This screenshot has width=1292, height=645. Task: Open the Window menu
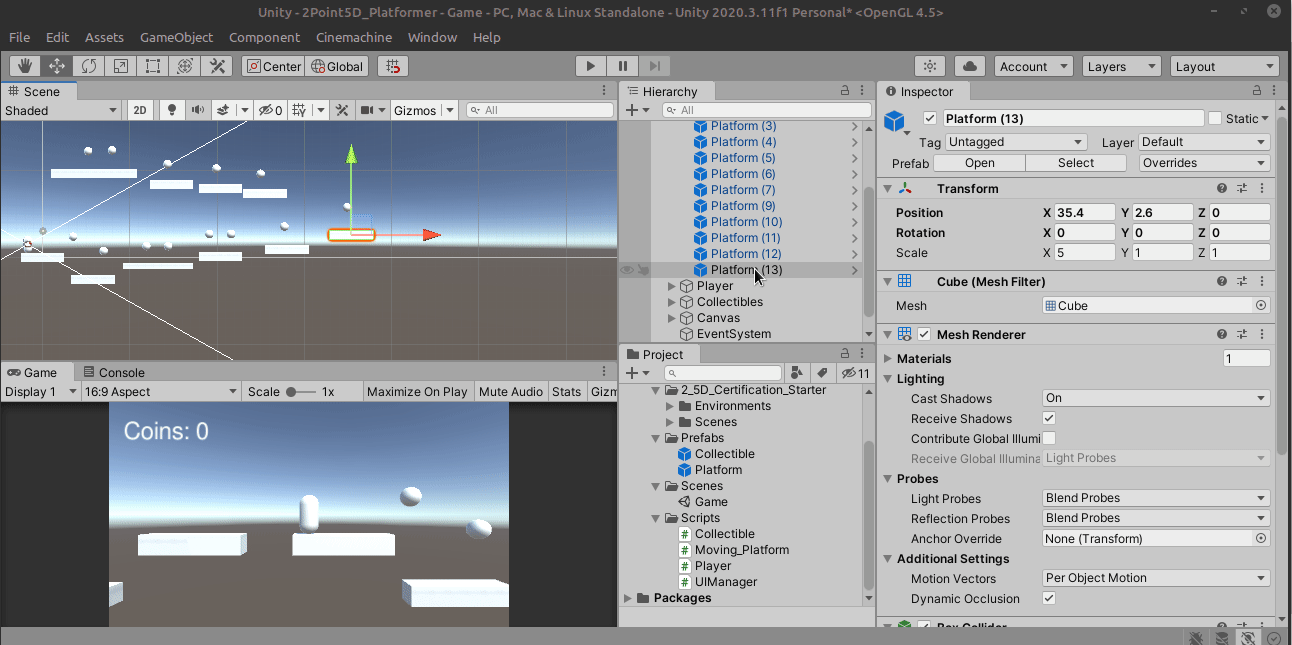[432, 37]
